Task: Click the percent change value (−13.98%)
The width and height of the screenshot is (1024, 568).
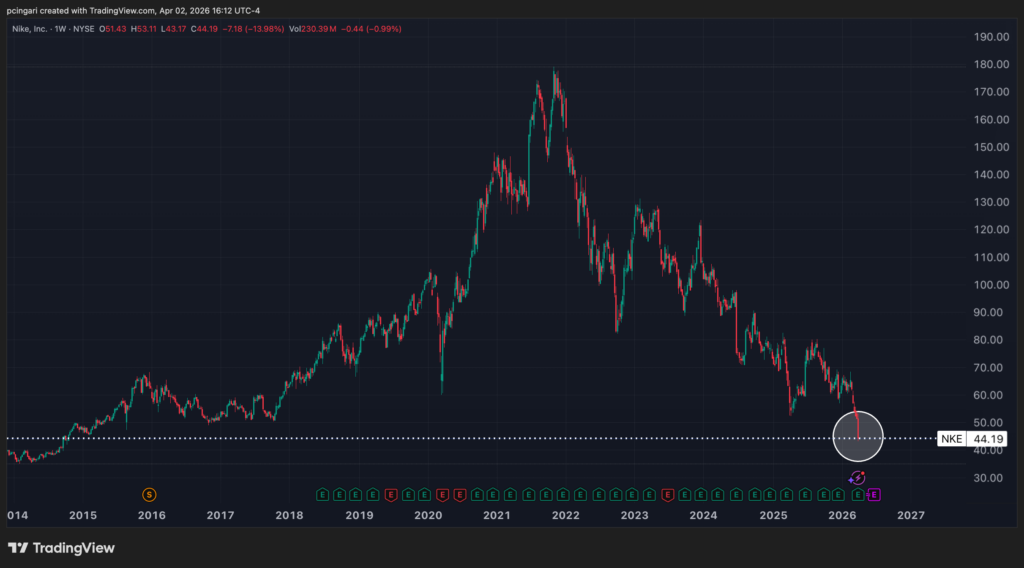Action: click(264, 29)
